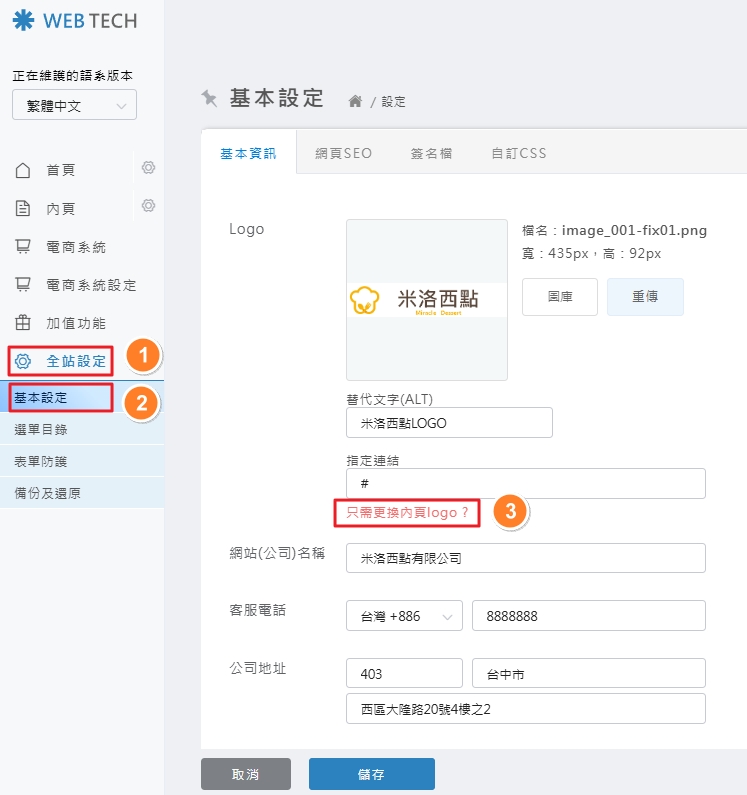Click the postal code field showing 403
Screen dimensions: 747x795
coord(404,673)
